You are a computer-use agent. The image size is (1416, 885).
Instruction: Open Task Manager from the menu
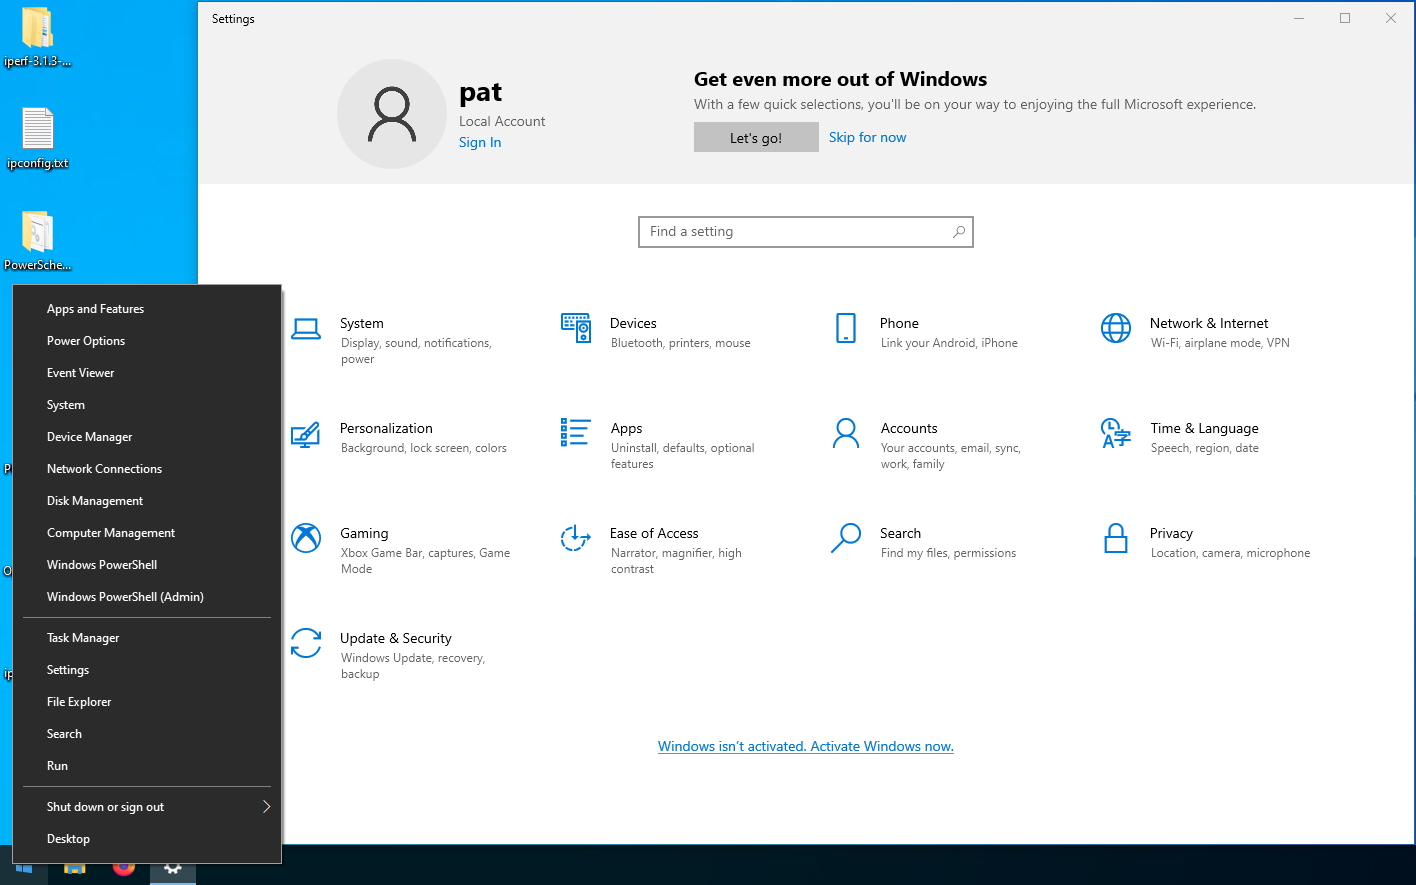(147, 638)
